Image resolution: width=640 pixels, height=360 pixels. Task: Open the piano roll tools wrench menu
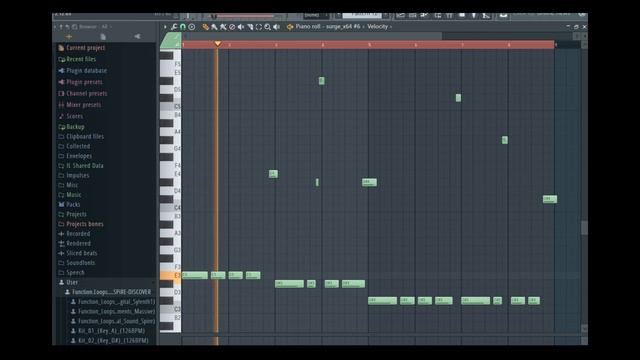[174, 27]
